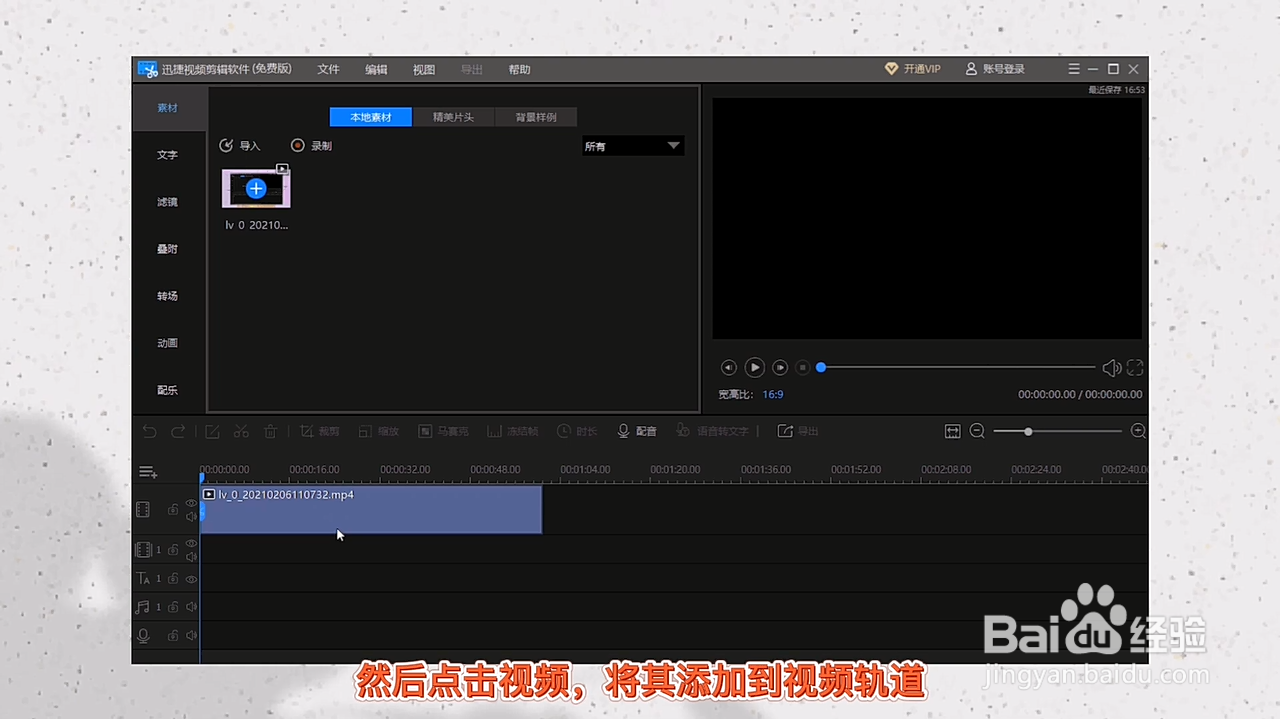Screen dimensions: 1280x719
Task: Click the 导入 import button
Action: pos(241,145)
